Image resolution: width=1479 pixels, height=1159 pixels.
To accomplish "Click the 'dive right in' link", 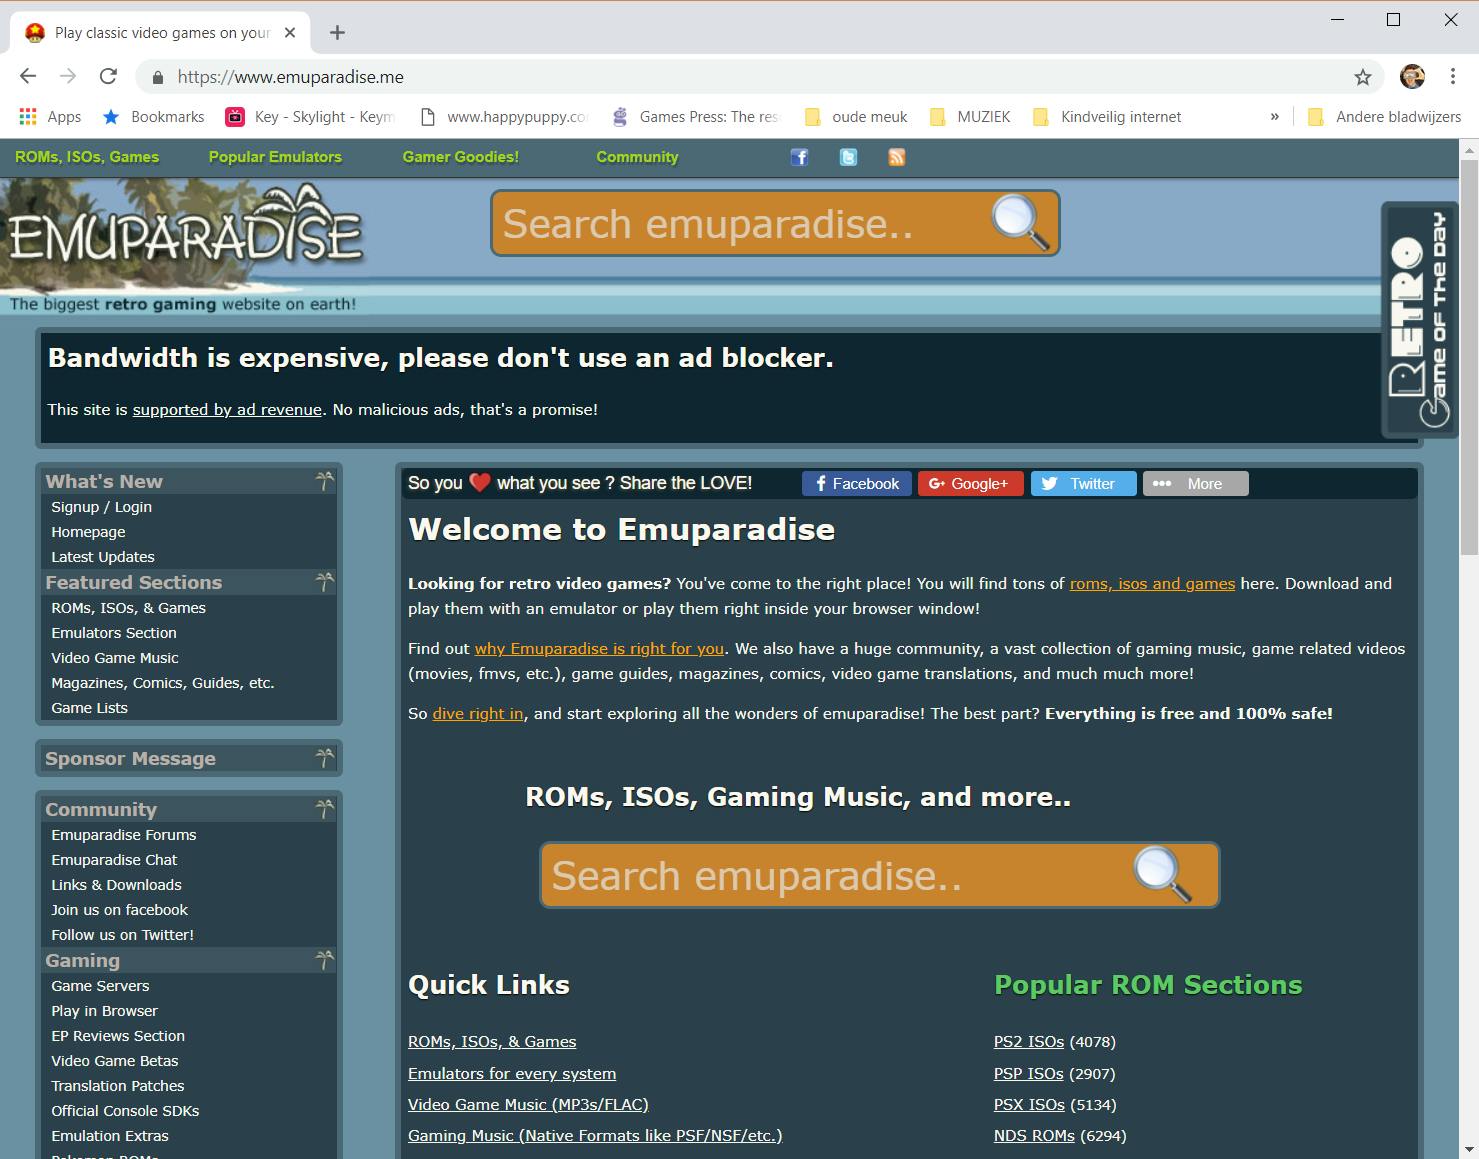I will point(478,714).
